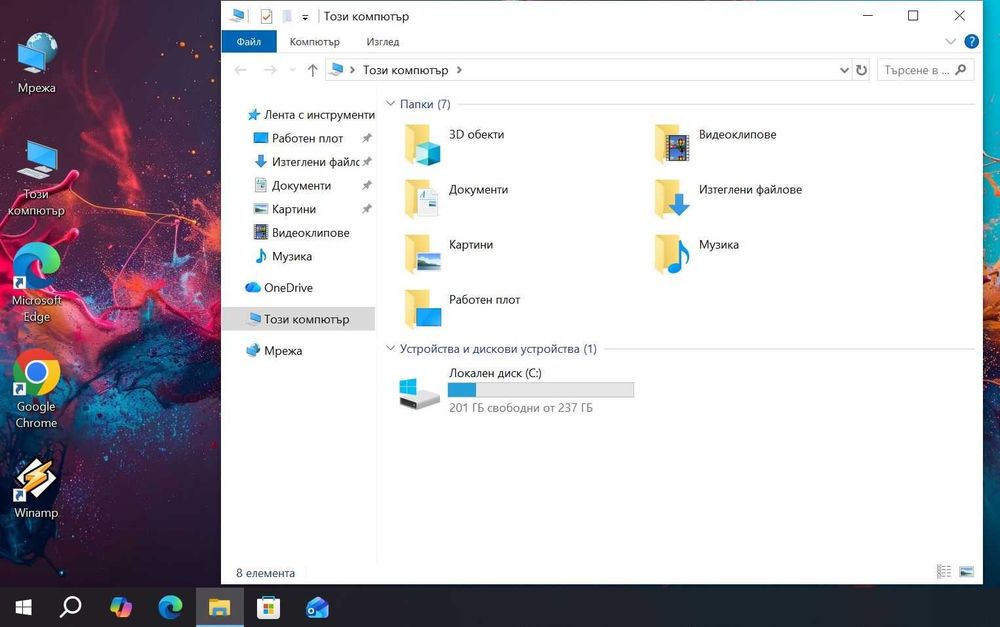Launch the Microsoft Edge desktop shortcut
Image resolution: width=1000 pixels, height=627 pixels.
(36, 283)
